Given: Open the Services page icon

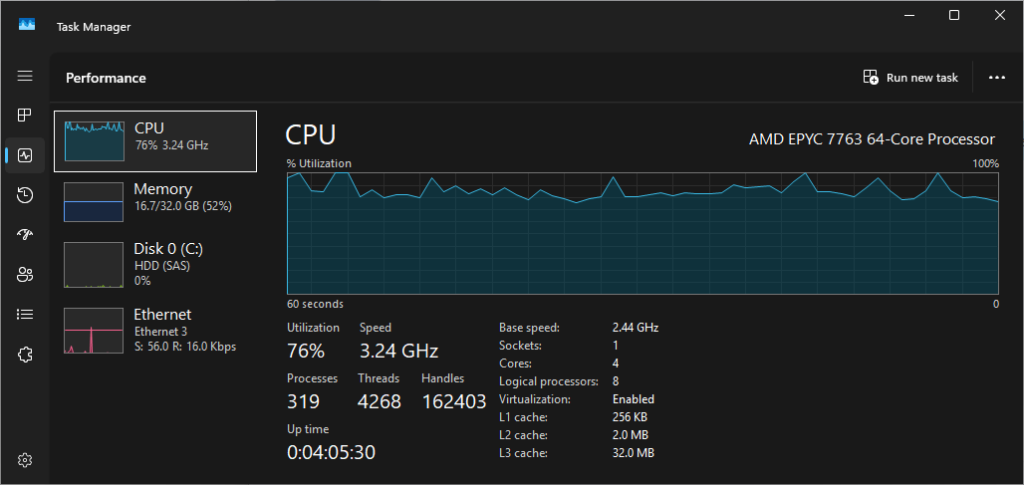Looking at the screenshot, I should click(25, 354).
